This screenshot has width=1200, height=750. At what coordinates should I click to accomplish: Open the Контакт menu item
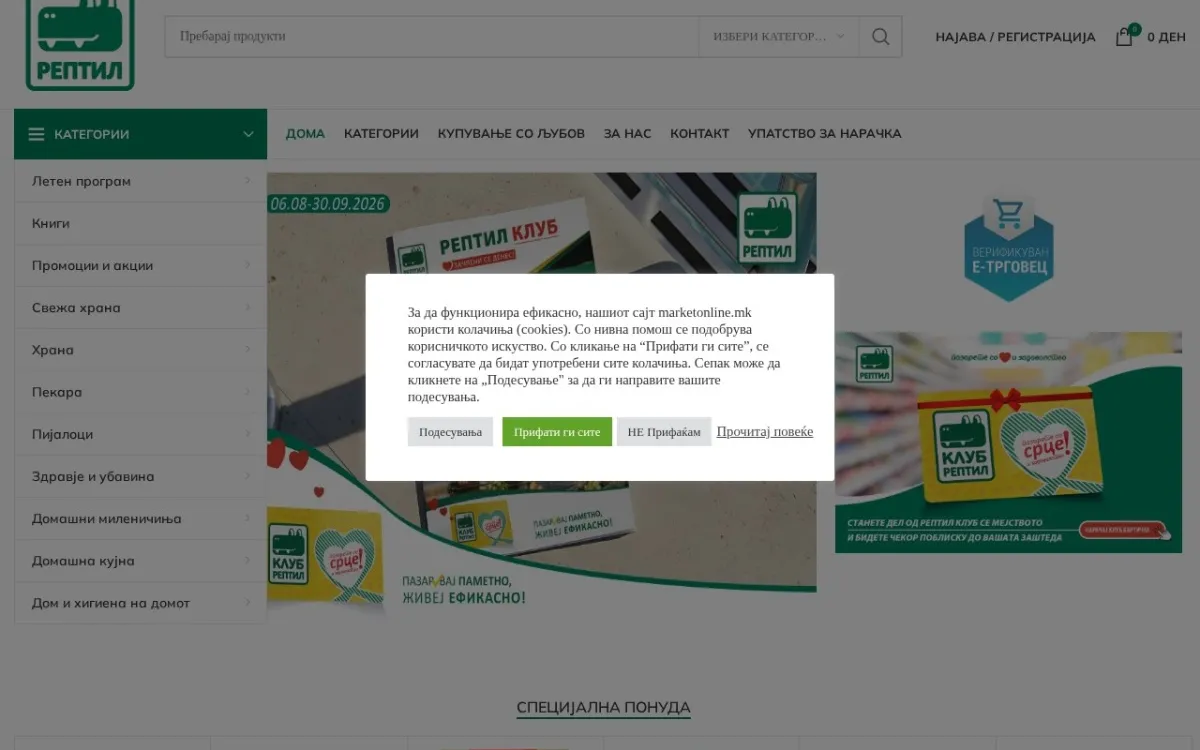699,134
